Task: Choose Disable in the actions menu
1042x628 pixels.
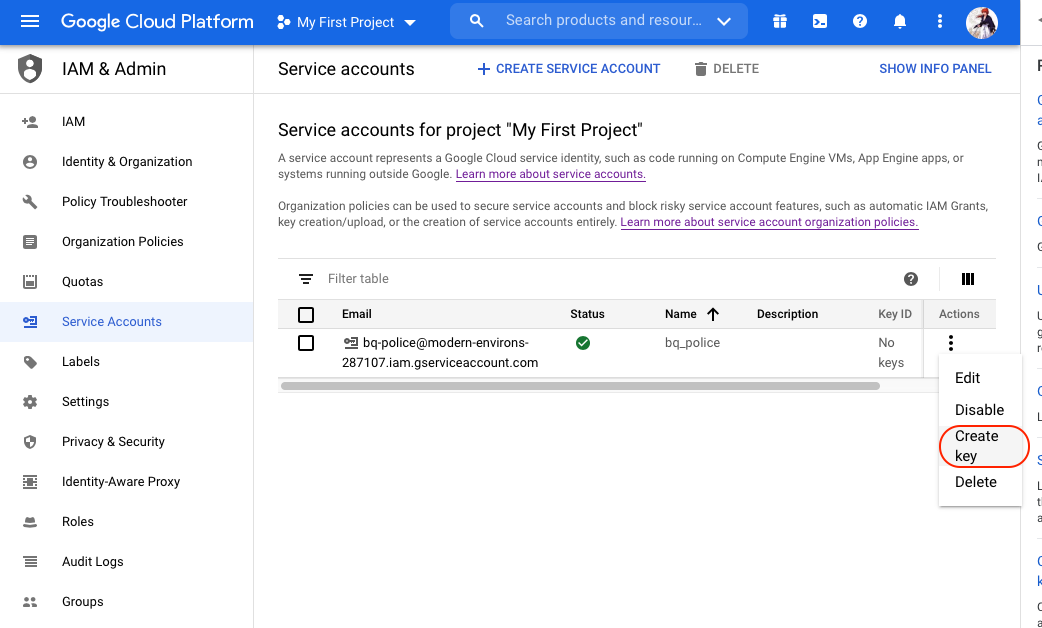Action: [x=979, y=410]
